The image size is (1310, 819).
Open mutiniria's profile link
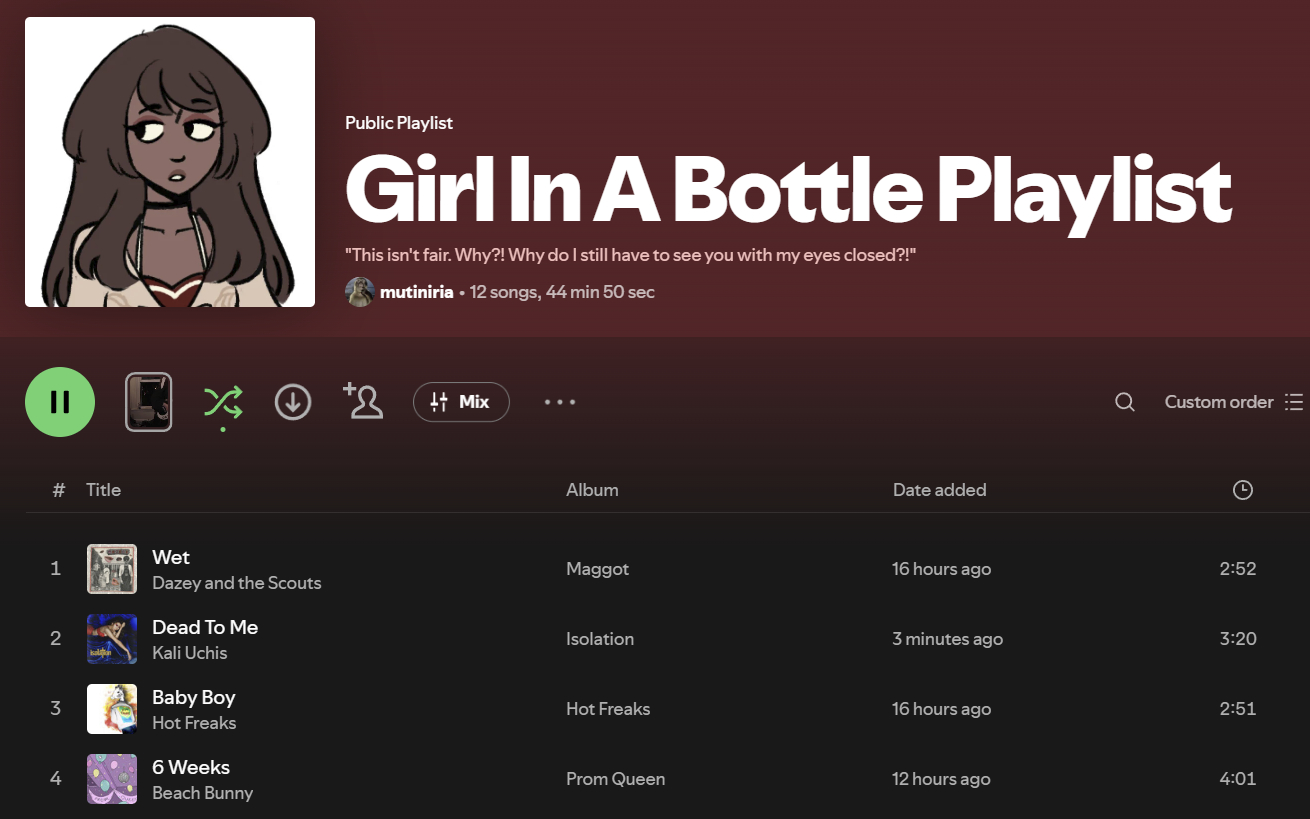[416, 292]
